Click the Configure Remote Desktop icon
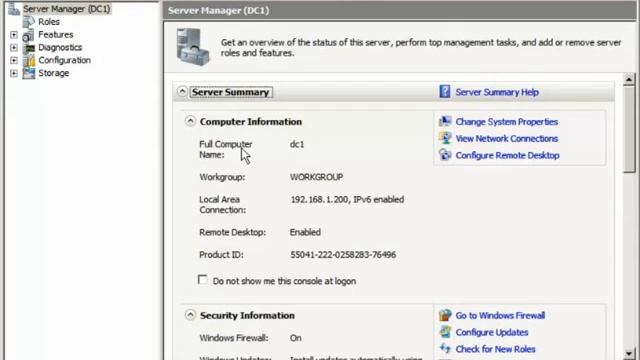Viewport: 640px width, 360px height. pos(445,155)
